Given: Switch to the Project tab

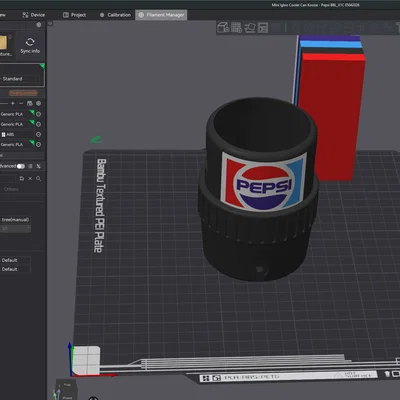Looking at the screenshot, I should click(75, 15).
